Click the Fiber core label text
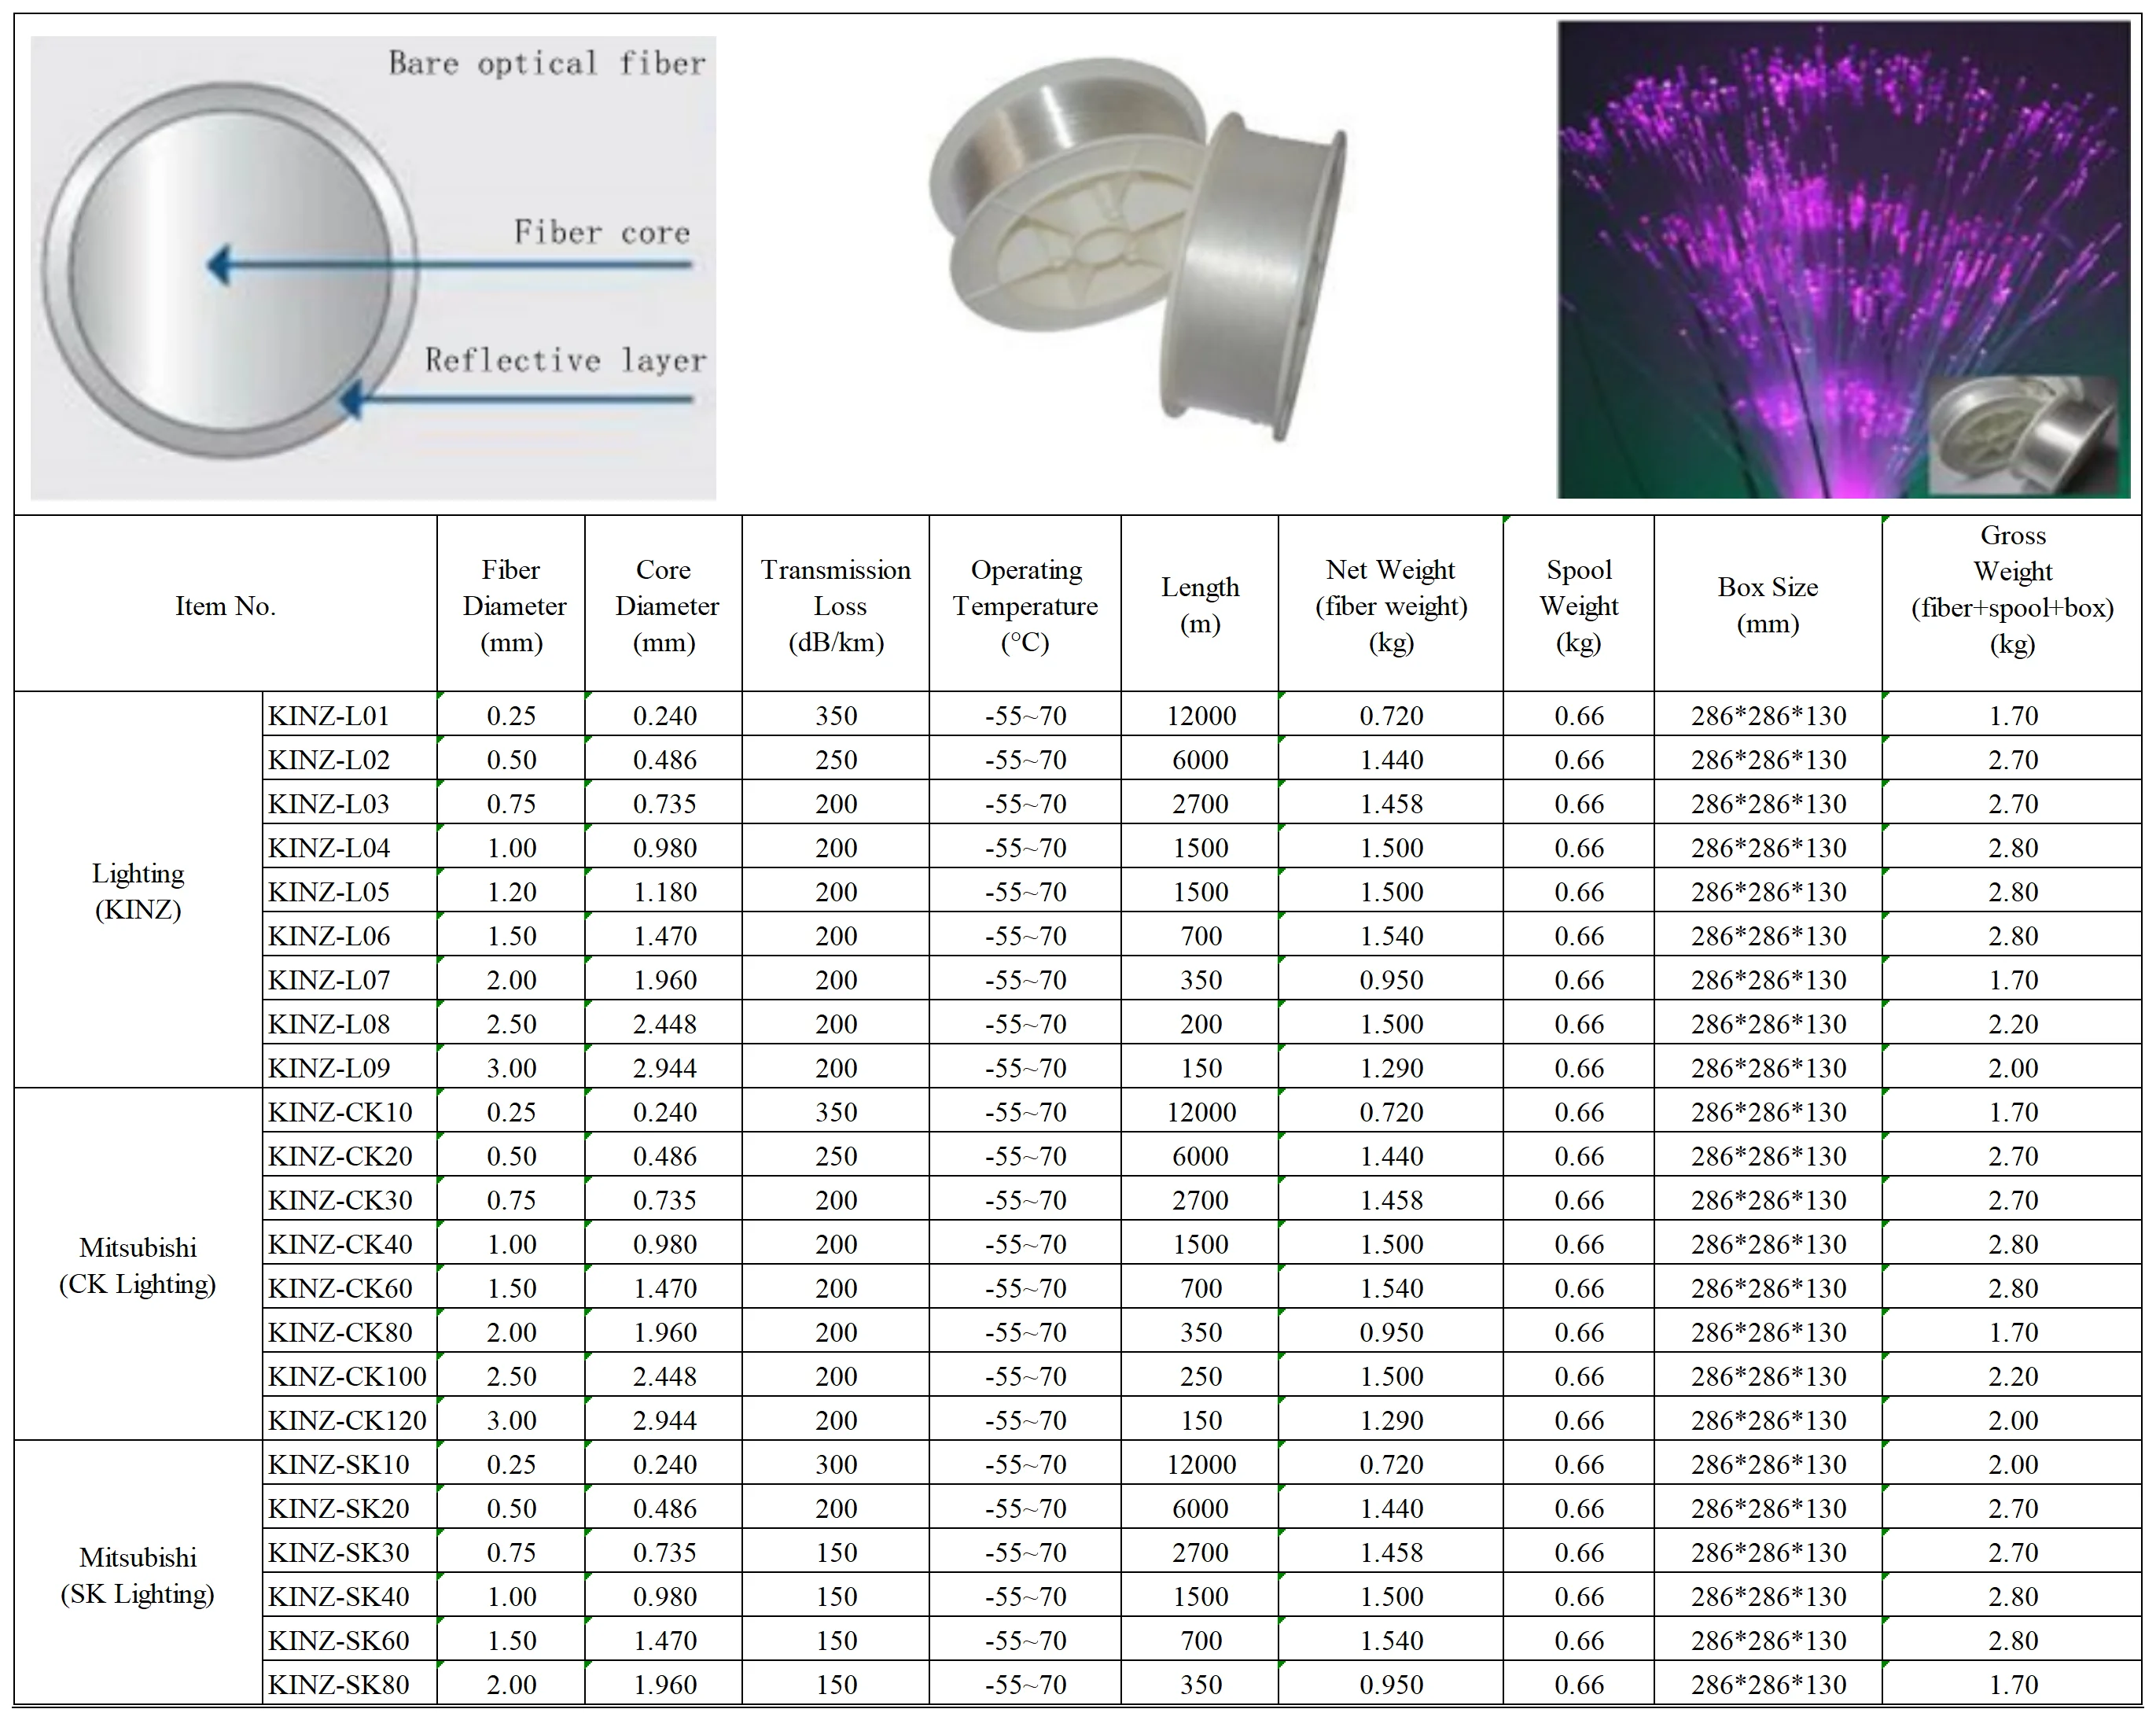Screen dimensions: 2156x1720 coord(602,232)
